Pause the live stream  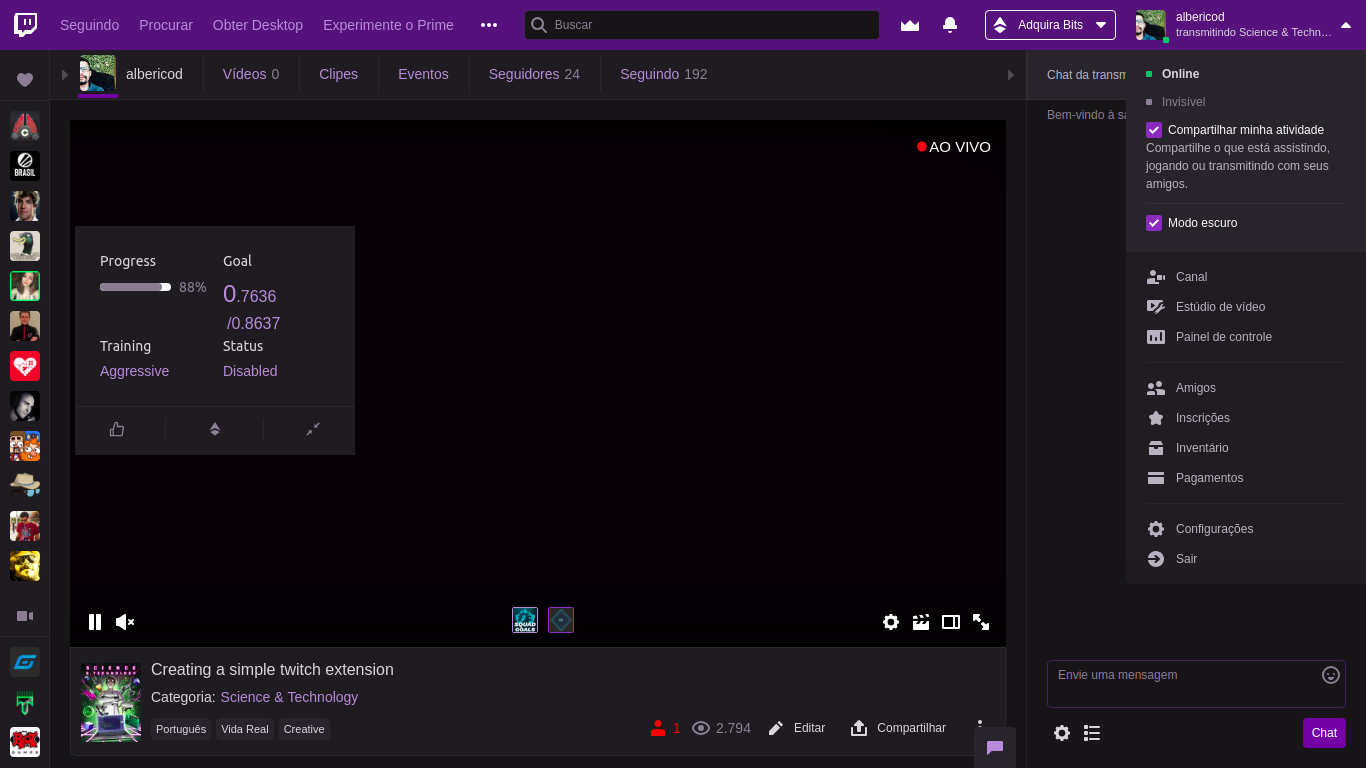95,622
